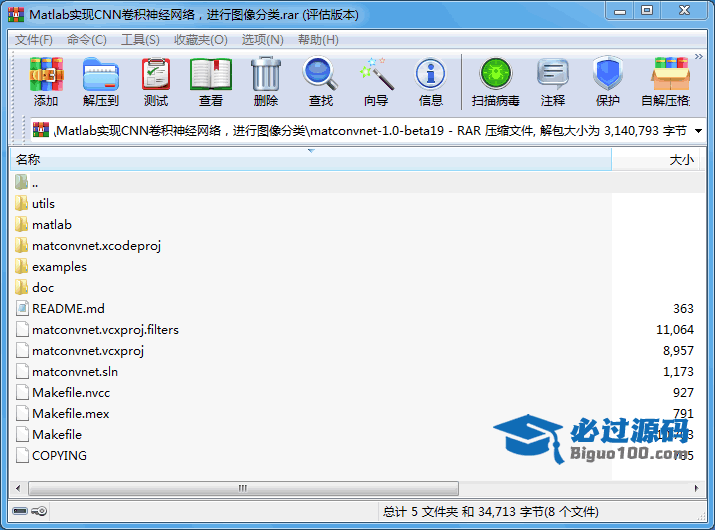
Task: Select the examples folder
Action: click(x=59, y=266)
